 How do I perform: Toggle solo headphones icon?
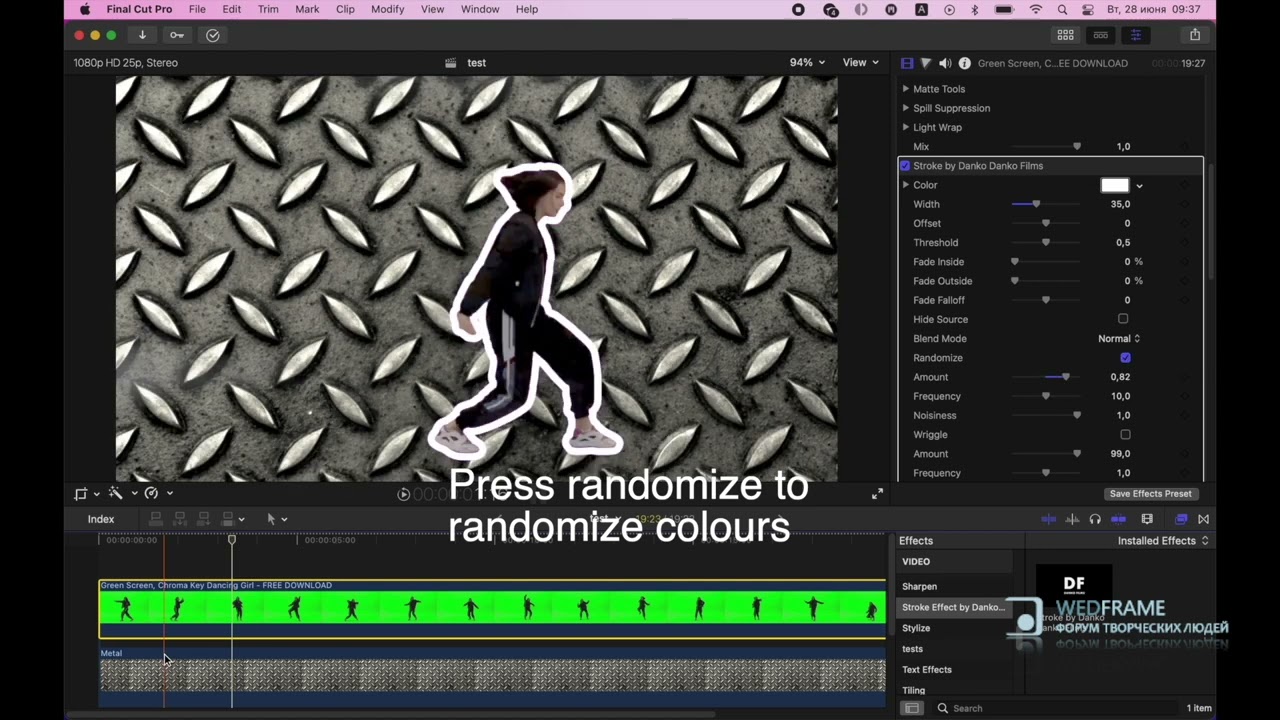pos(1095,519)
